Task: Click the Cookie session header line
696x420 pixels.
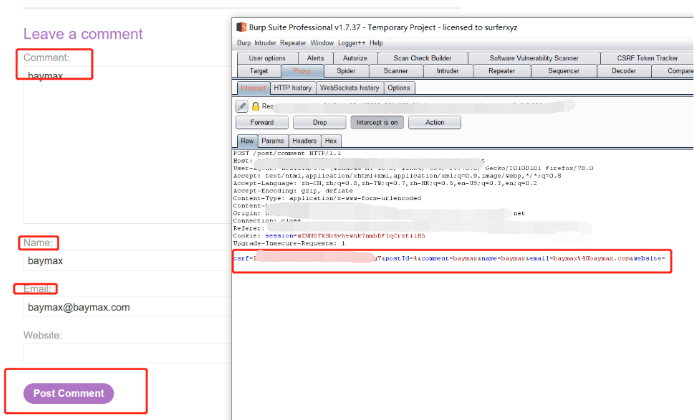Action: tap(329, 236)
